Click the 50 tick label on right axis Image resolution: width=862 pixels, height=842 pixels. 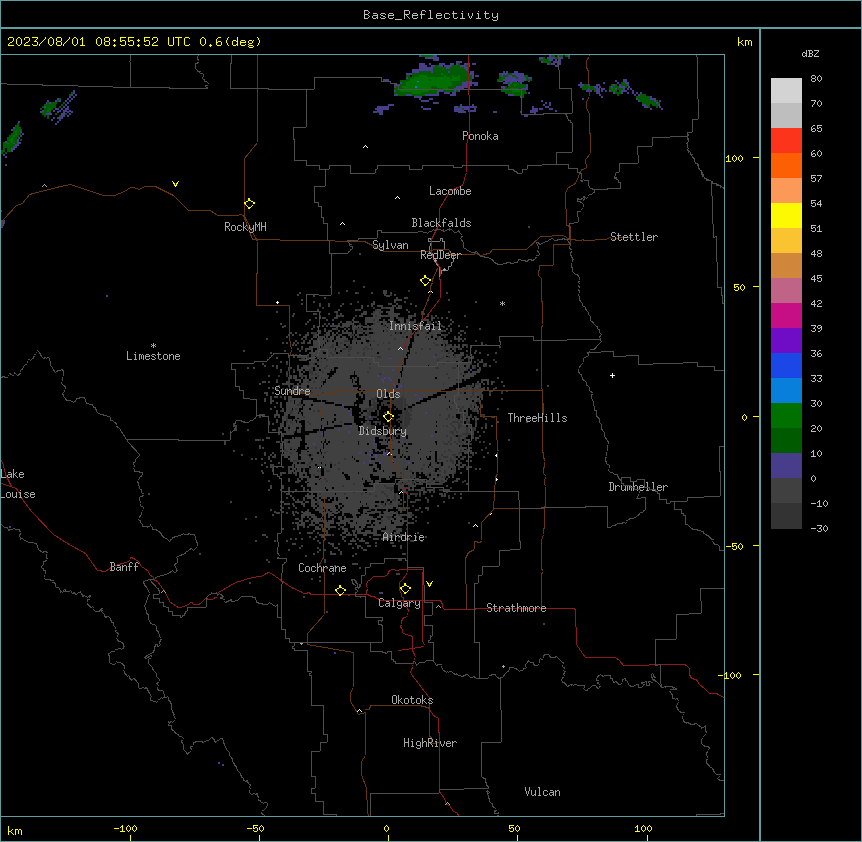pos(739,287)
